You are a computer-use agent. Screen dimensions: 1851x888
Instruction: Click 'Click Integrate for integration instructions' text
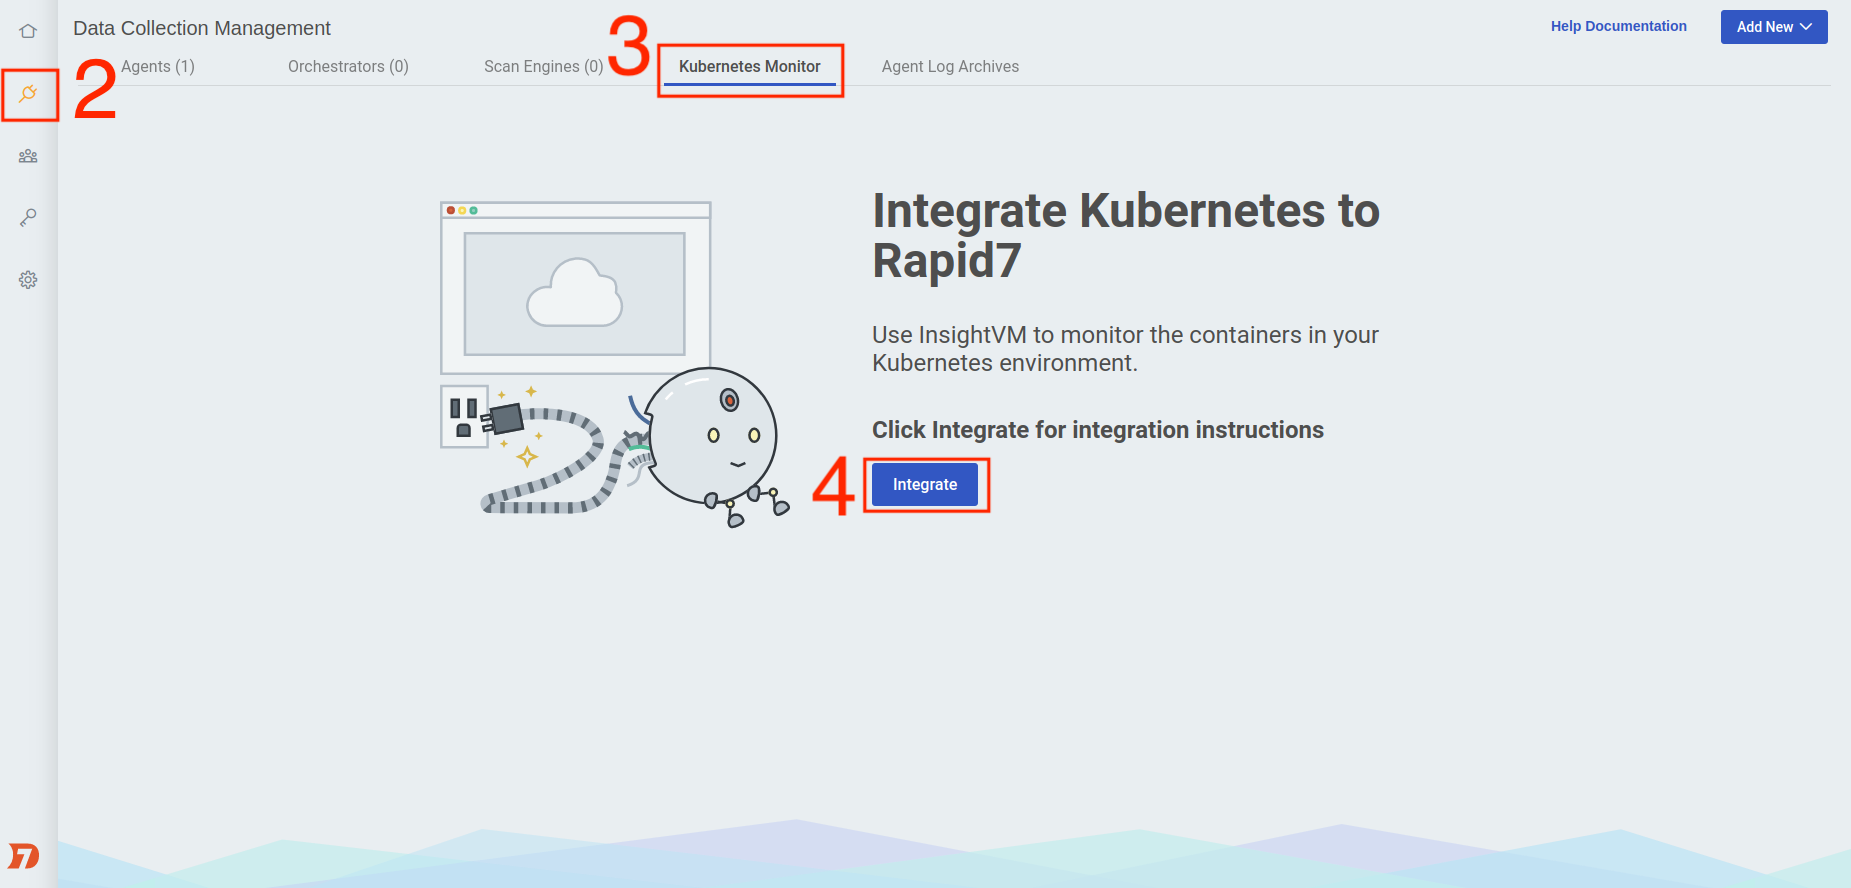tap(1098, 430)
